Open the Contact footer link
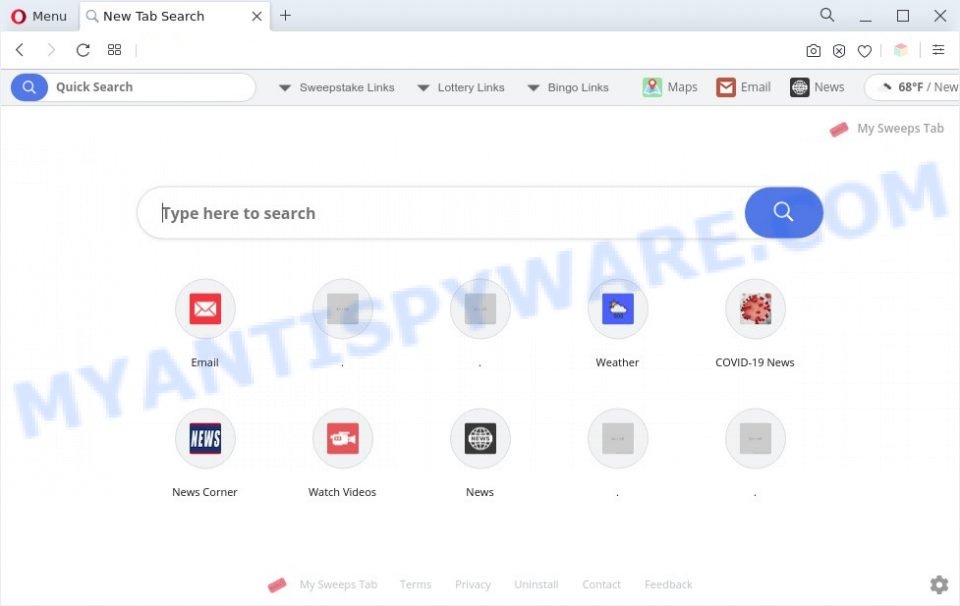The width and height of the screenshot is (960, 606). click(601, 585)
